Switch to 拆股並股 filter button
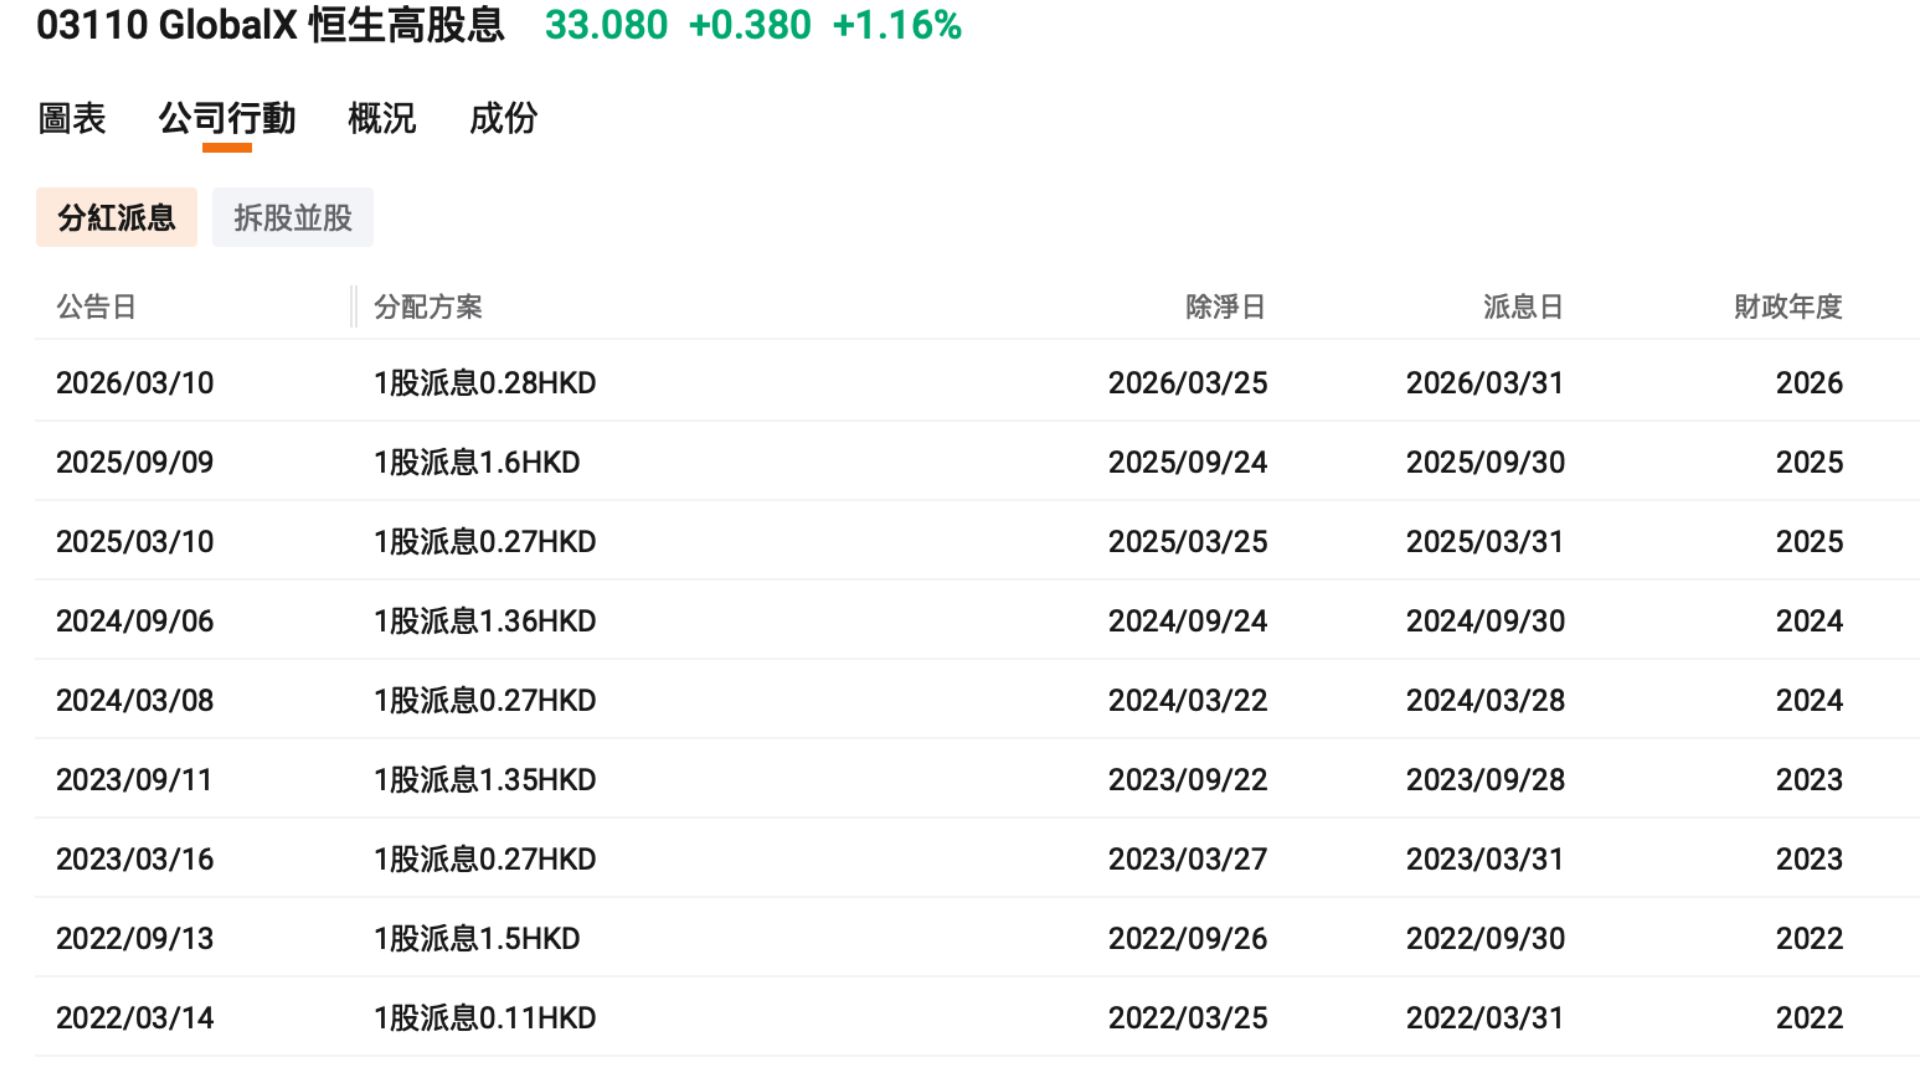 coord(293,217)
